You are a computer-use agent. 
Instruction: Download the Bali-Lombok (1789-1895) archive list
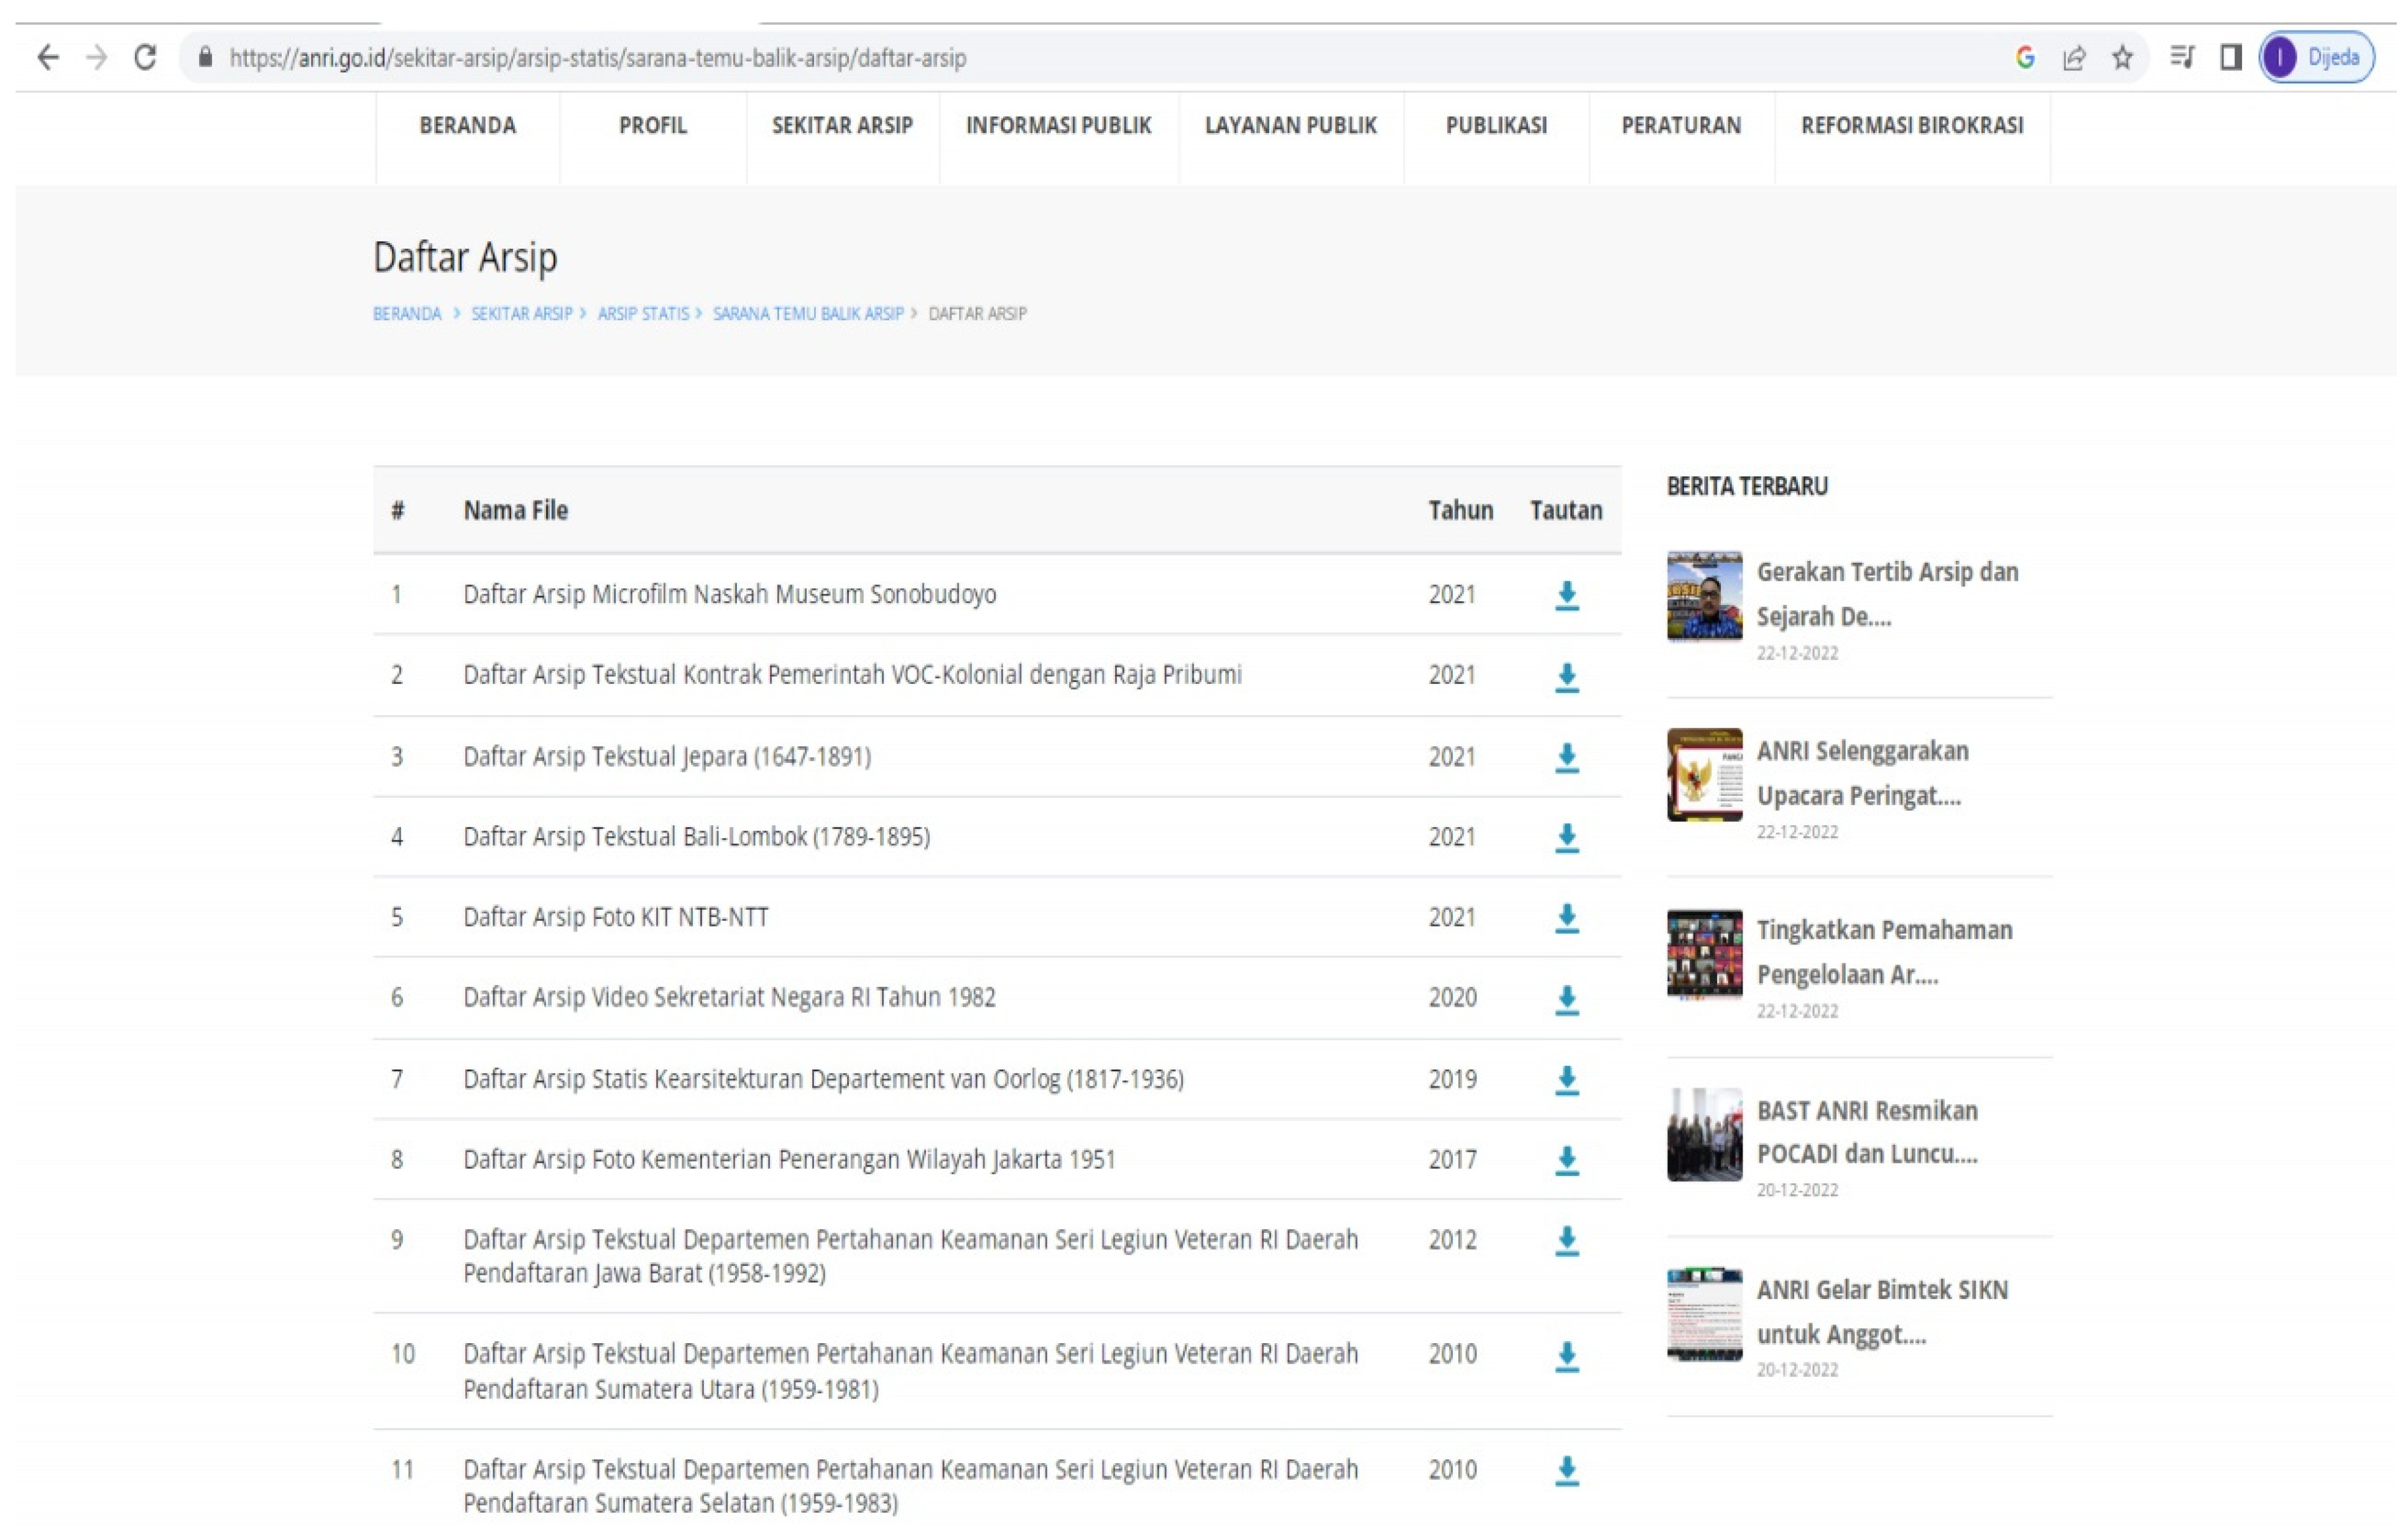pos(1566,838)
